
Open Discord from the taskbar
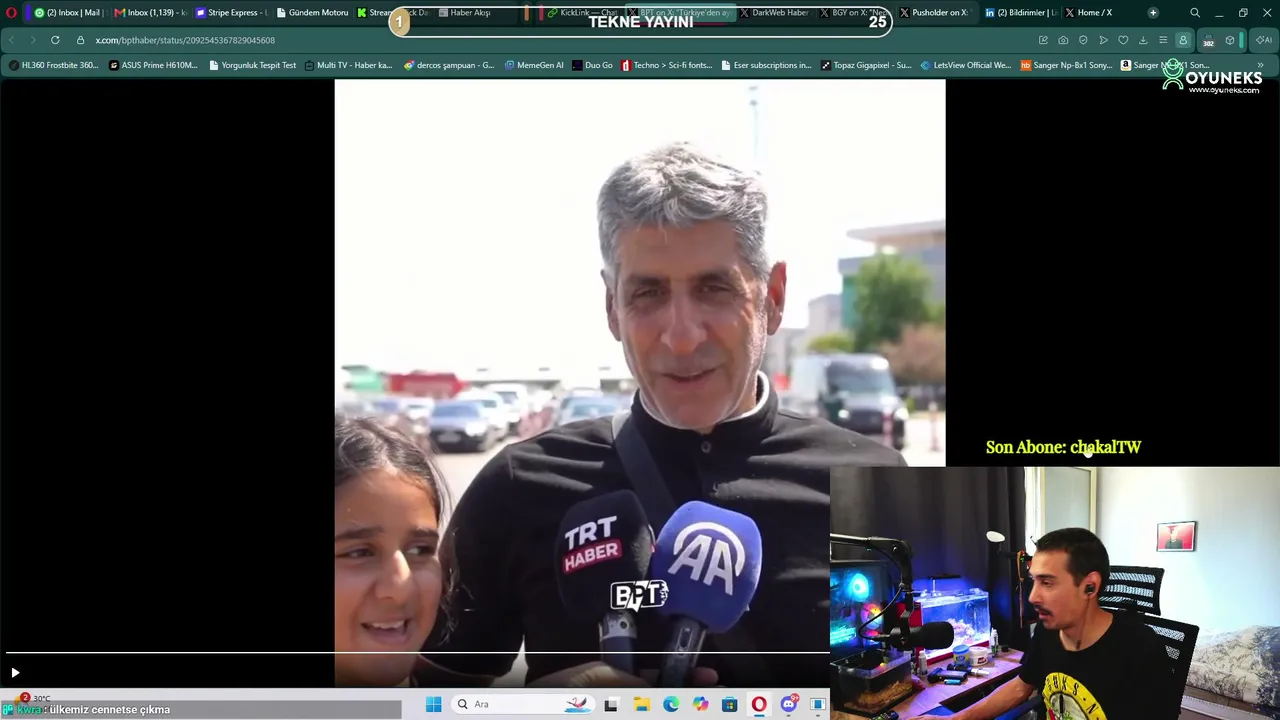[x=789, y=705]
